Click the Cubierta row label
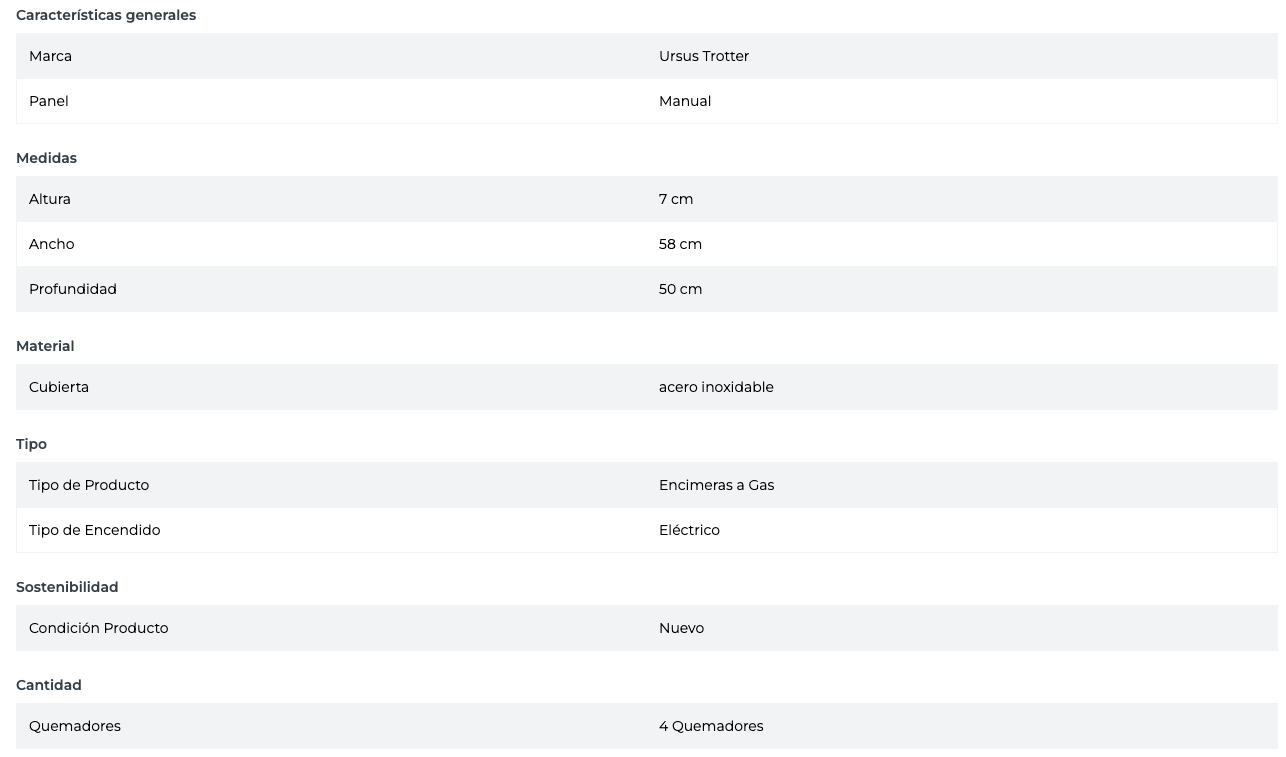This screenshot has height=757, width=1286. 59,387
